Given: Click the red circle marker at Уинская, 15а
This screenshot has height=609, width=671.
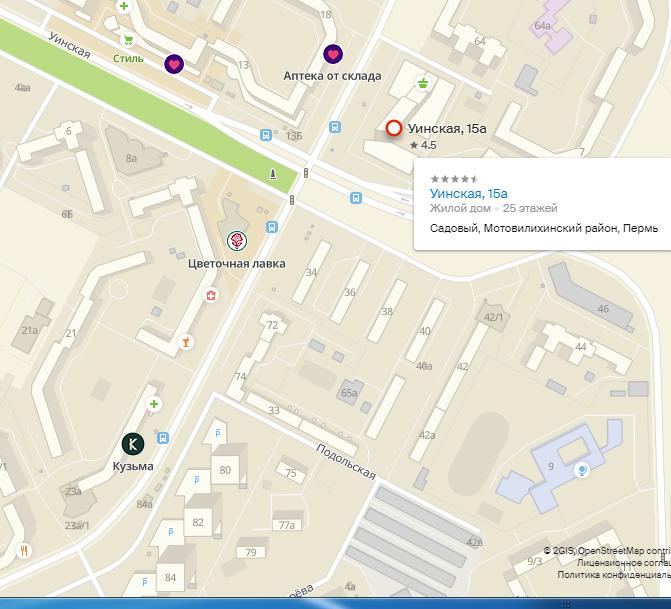Looking at the screenshot, I should point(394,128).
